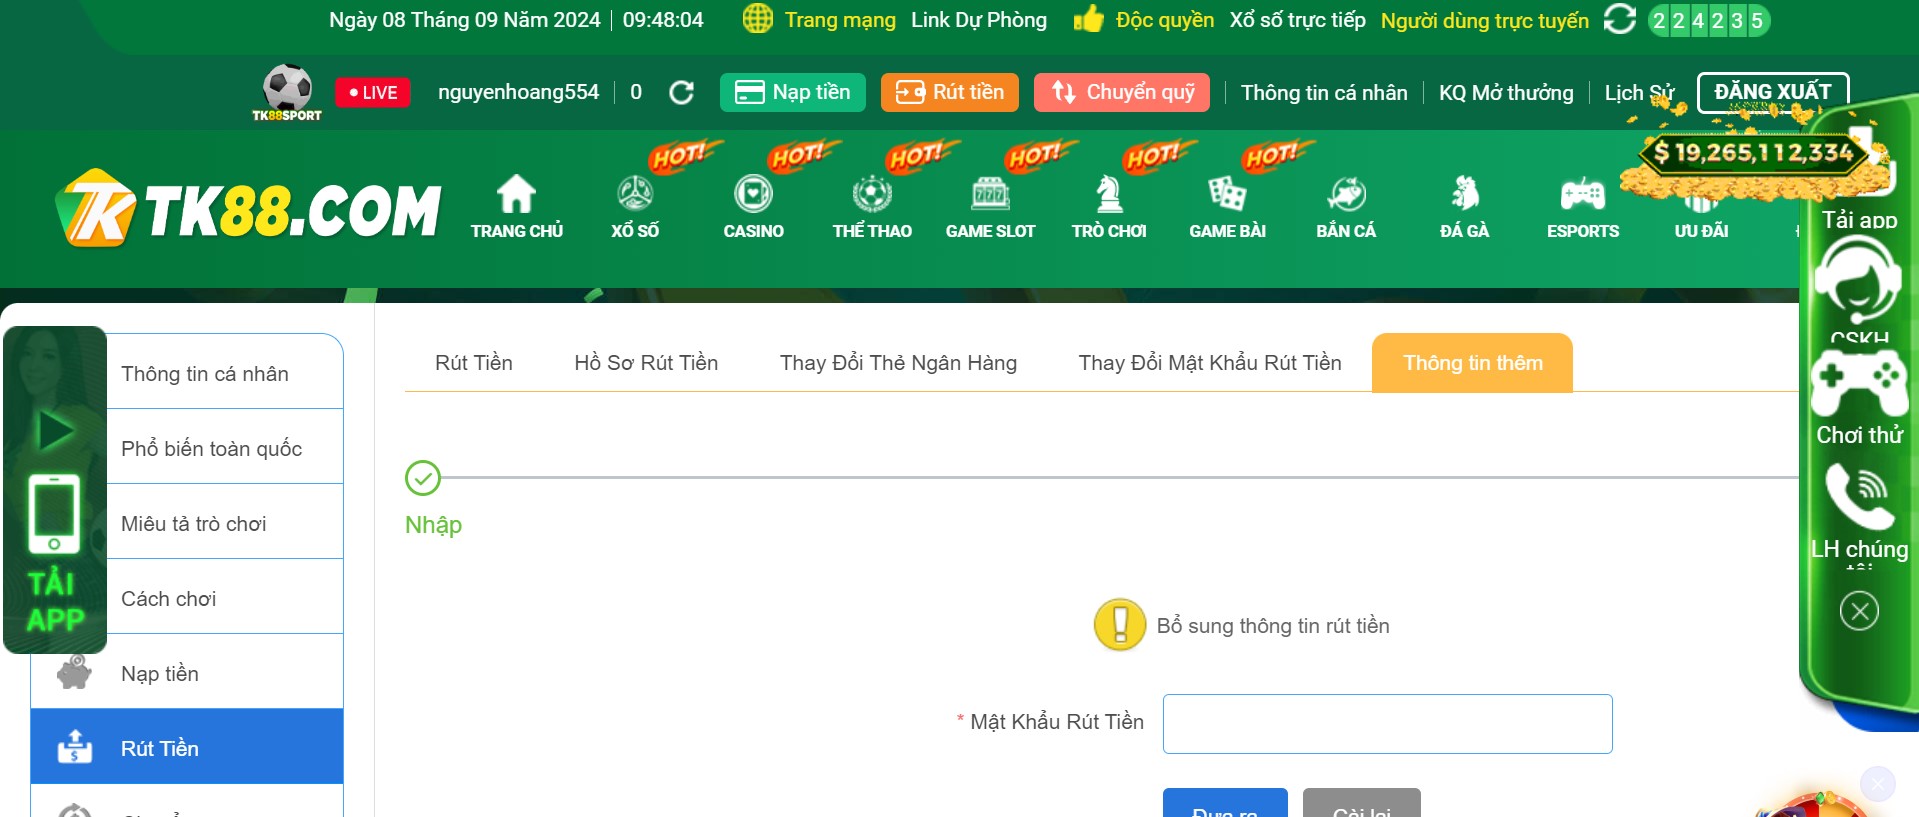Open Đá Gà cockfight menu
Image resolution: width=1919 pixels, height=817 pixels.
[1464, 207]
